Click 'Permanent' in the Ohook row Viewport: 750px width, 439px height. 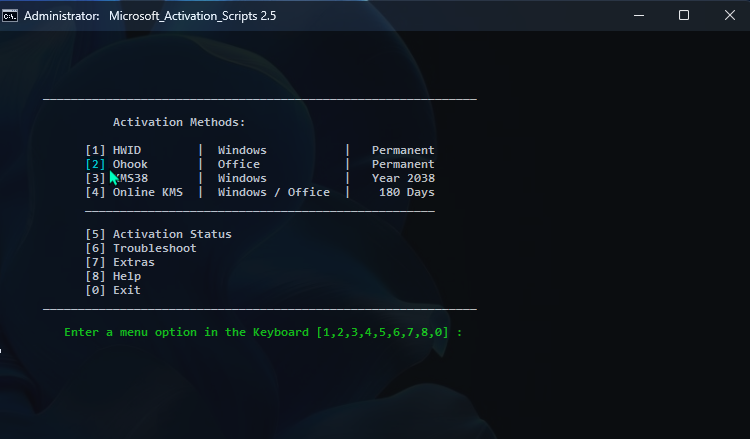[403, 164]
